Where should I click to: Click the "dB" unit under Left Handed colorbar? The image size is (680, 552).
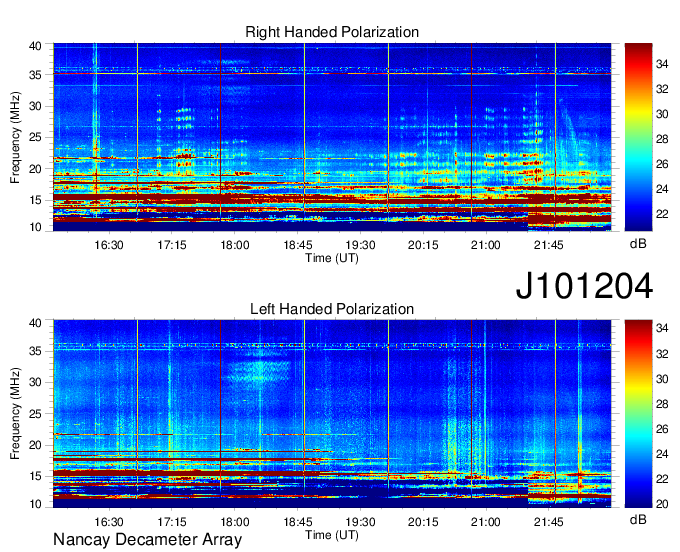click(x=638, y=520)
